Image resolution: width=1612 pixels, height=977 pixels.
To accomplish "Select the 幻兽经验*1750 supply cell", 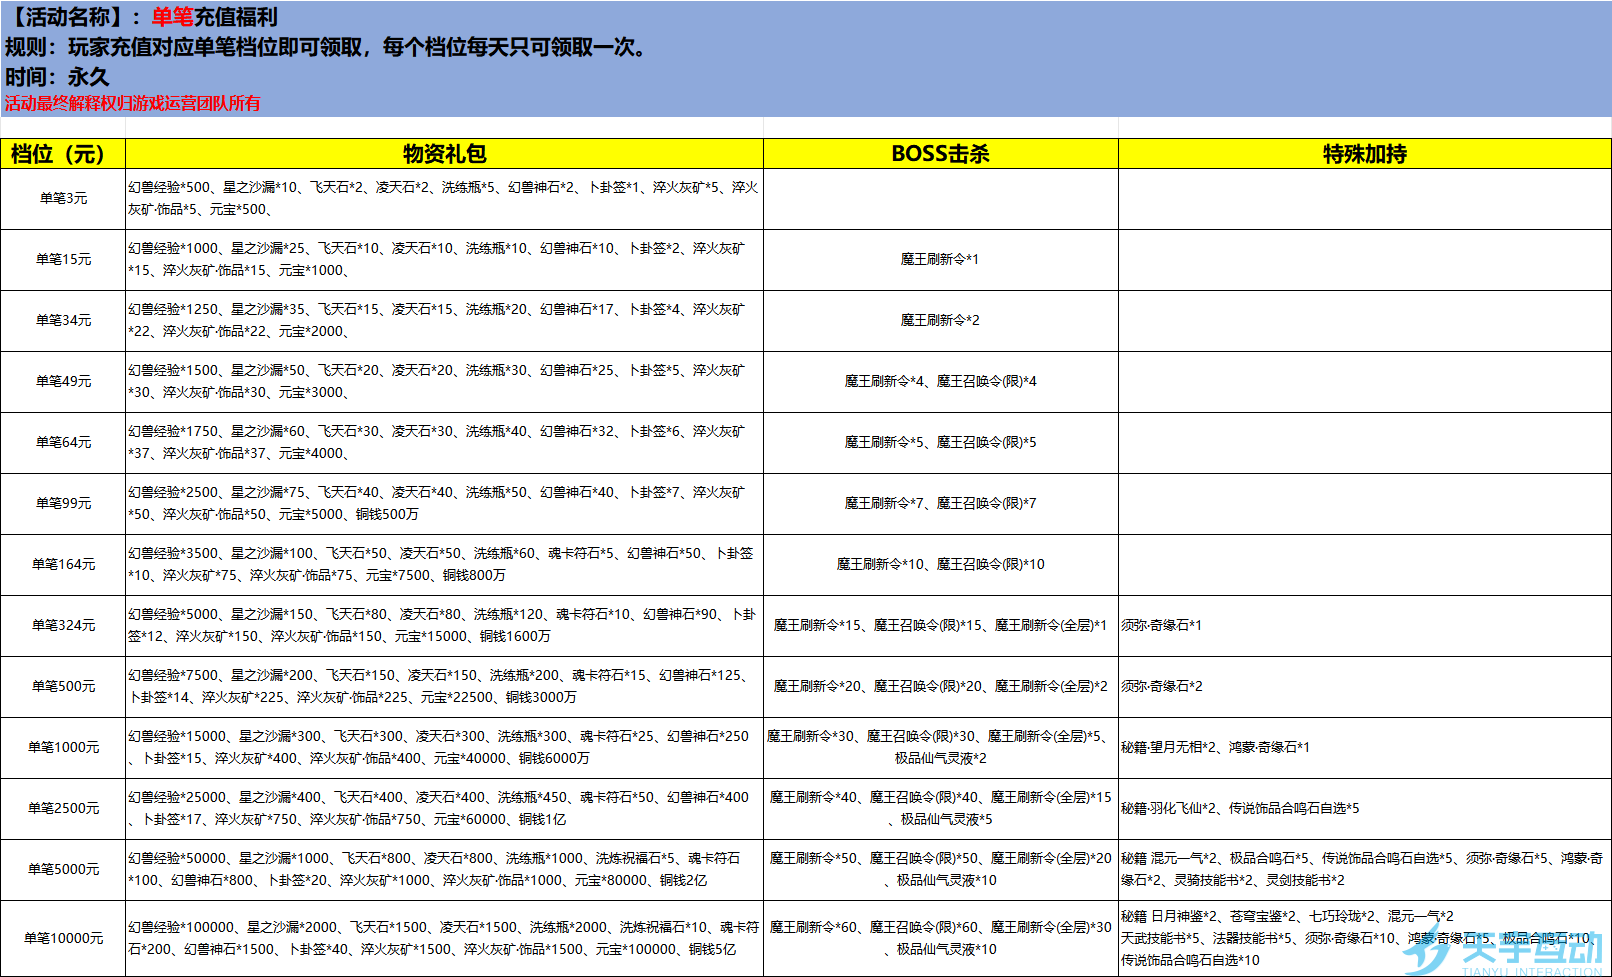I will [444, 443].
